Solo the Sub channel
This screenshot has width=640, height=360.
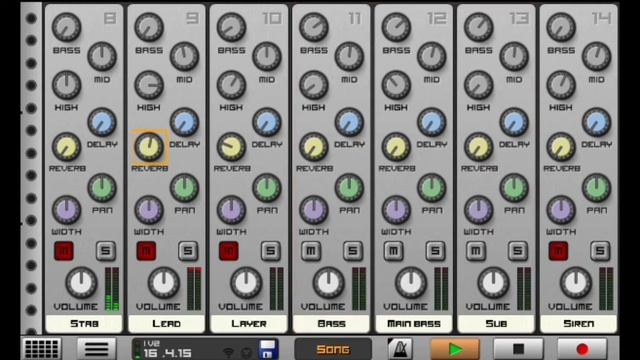point(518,251)
